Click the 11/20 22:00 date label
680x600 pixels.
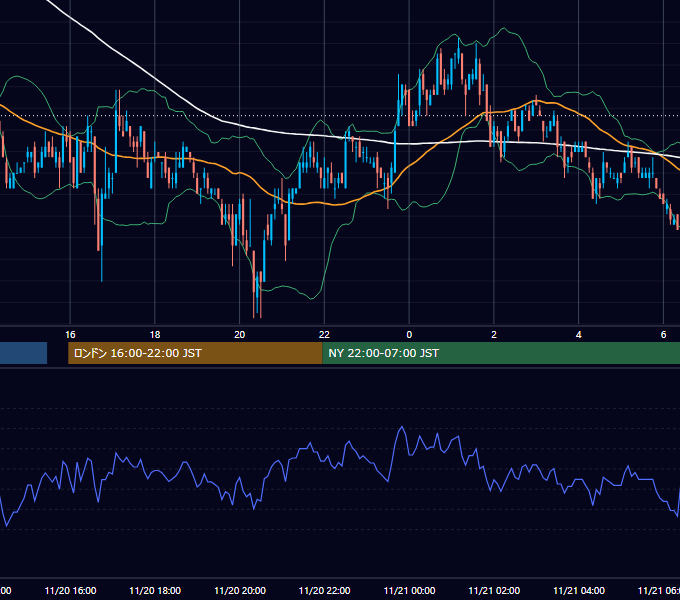pos(324,590)
